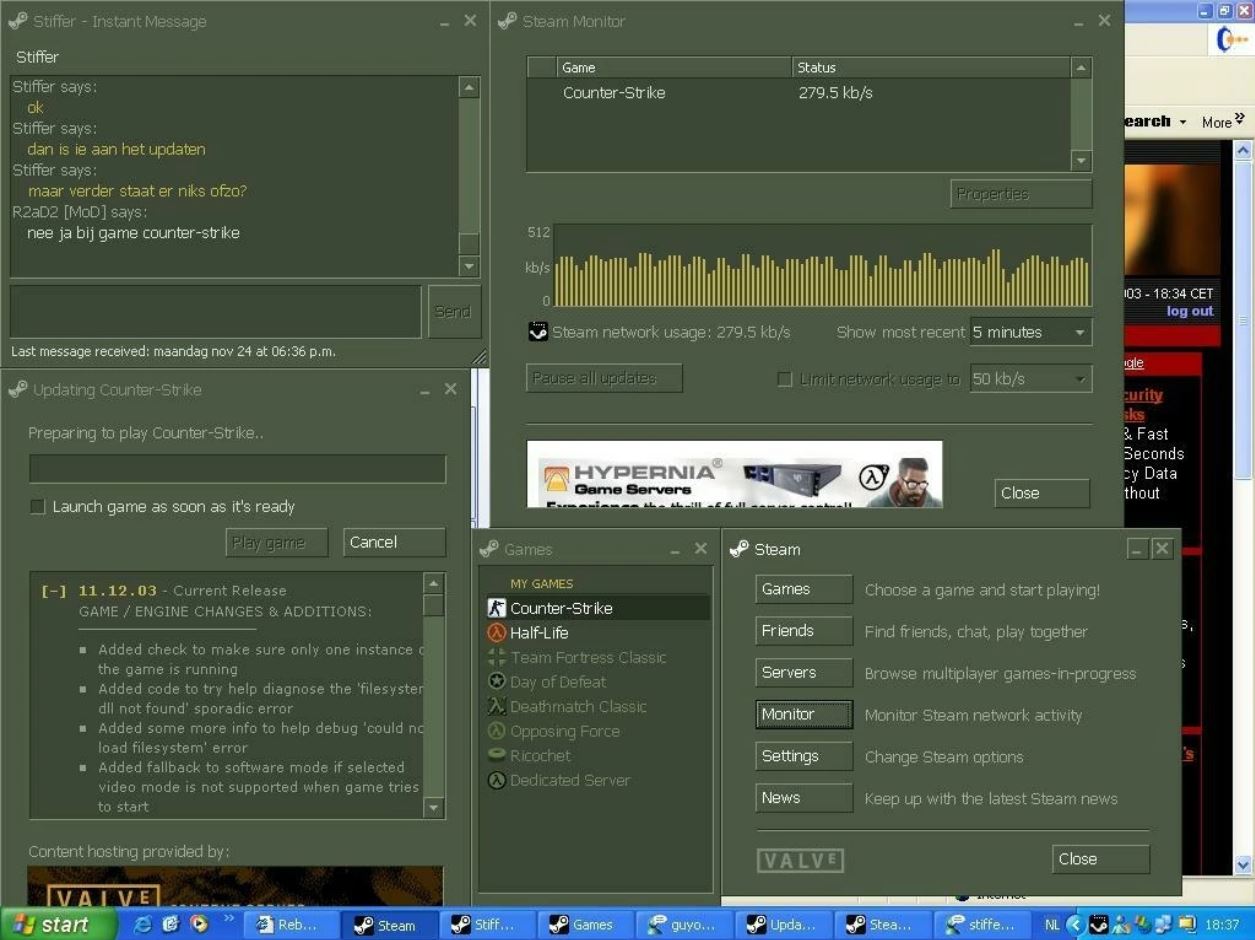Select Counter-Strike icon in My Games list
The image size is (1255, 940).
(x=497, y=608)
